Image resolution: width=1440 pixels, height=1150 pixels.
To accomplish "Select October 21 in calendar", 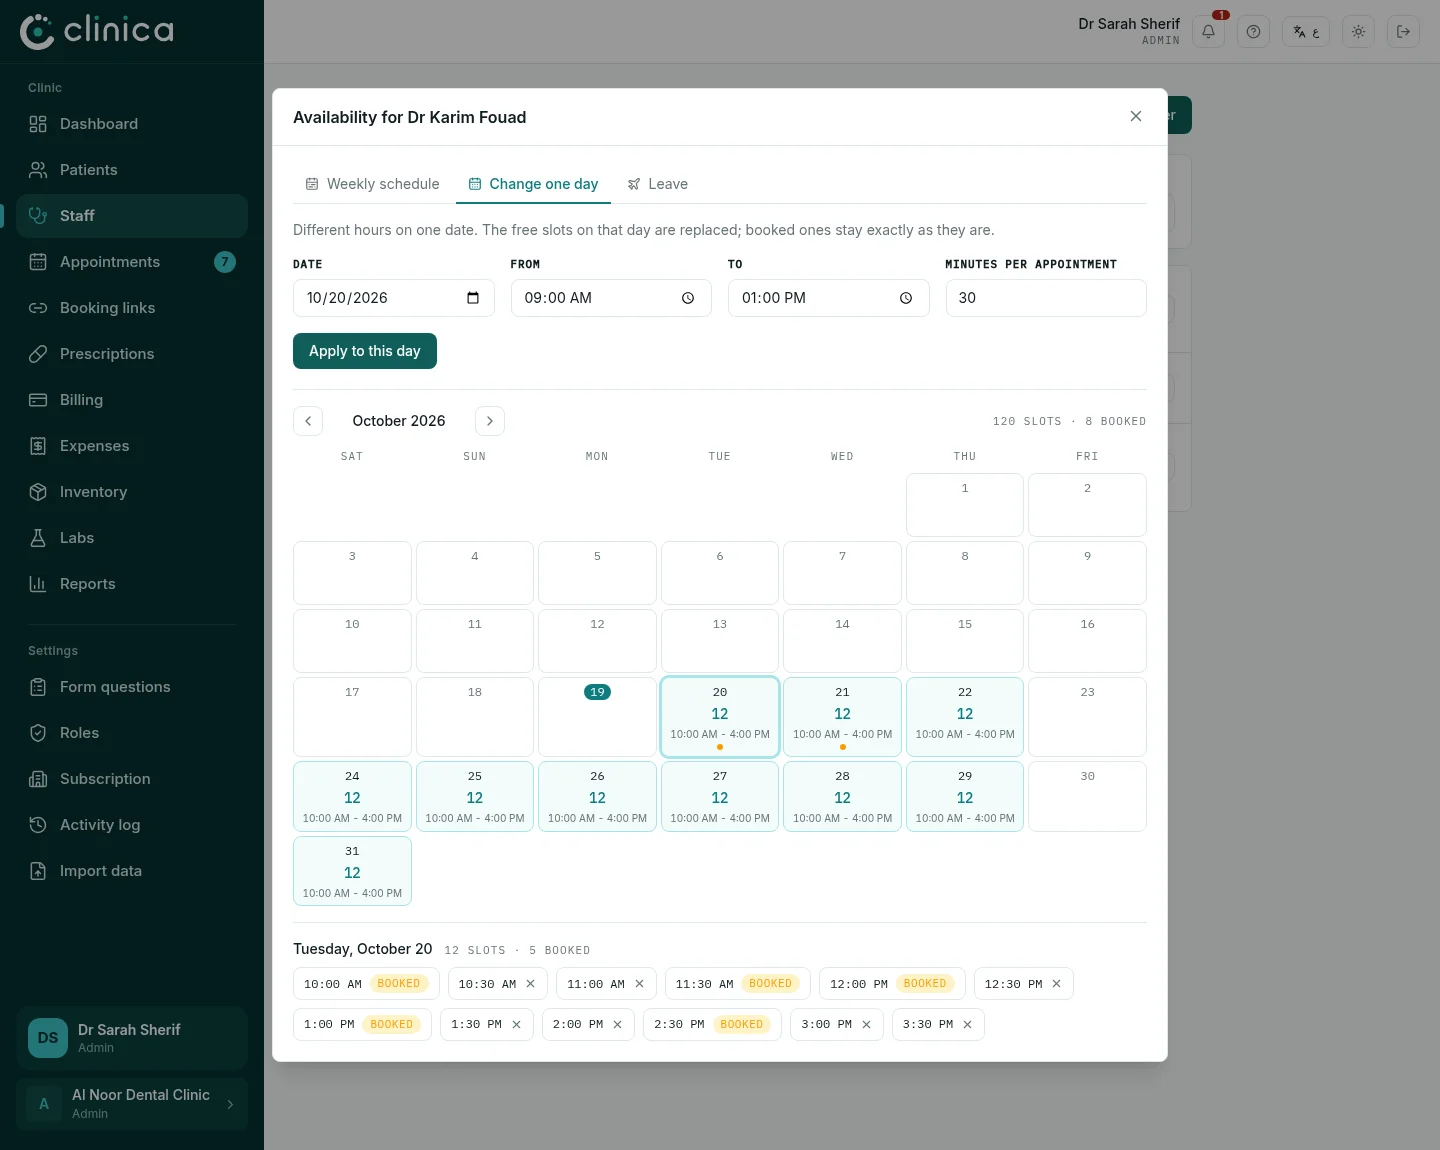I will coord(842,717).
